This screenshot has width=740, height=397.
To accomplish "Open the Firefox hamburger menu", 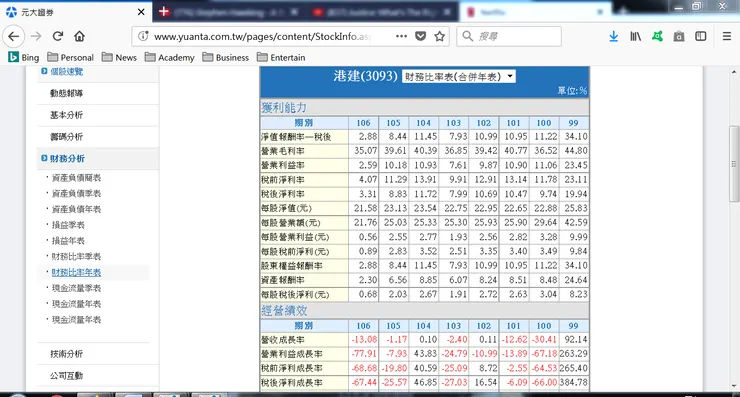I will tap(727, 36).
